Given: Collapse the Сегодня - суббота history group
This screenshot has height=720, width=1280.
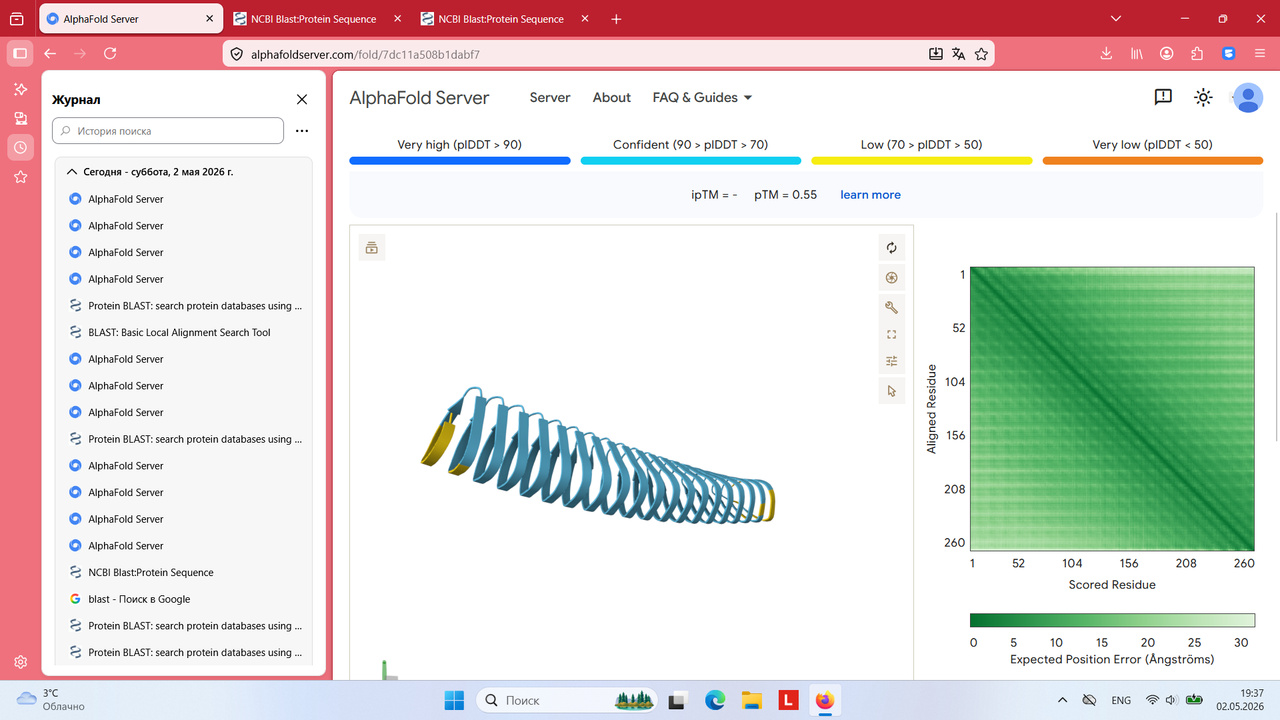Looking at the screenshot, I should point(185,172).
